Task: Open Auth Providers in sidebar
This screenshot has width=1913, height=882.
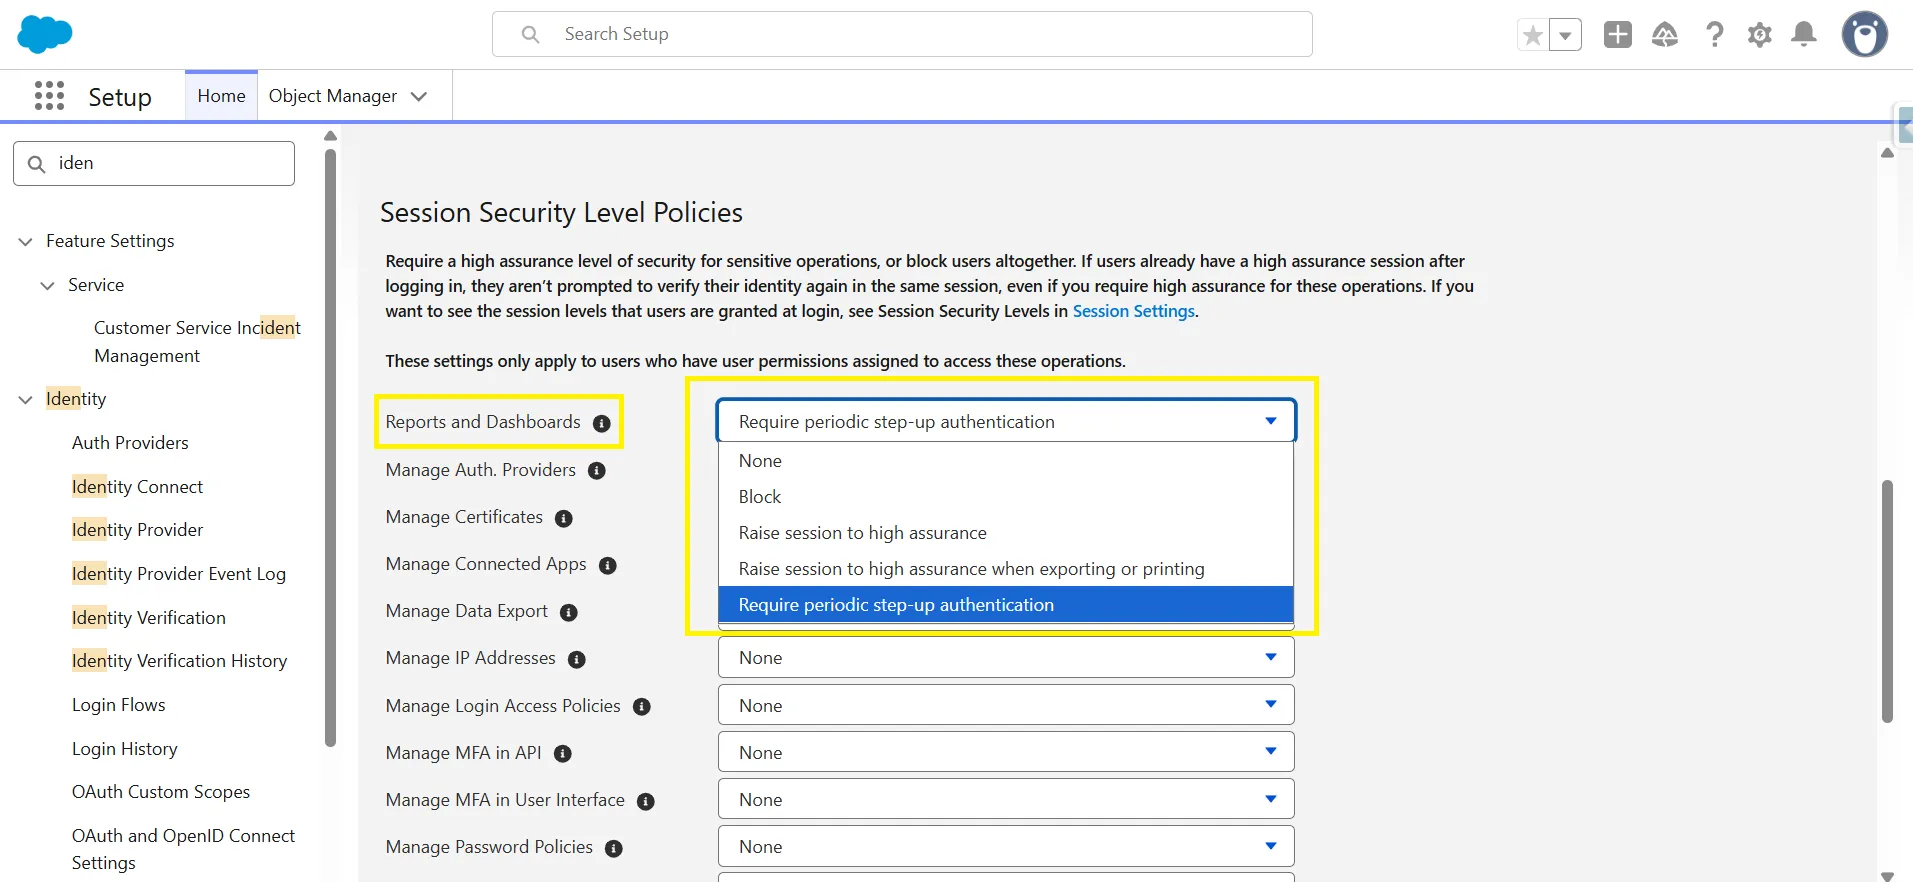Action: tap(130, 443)
